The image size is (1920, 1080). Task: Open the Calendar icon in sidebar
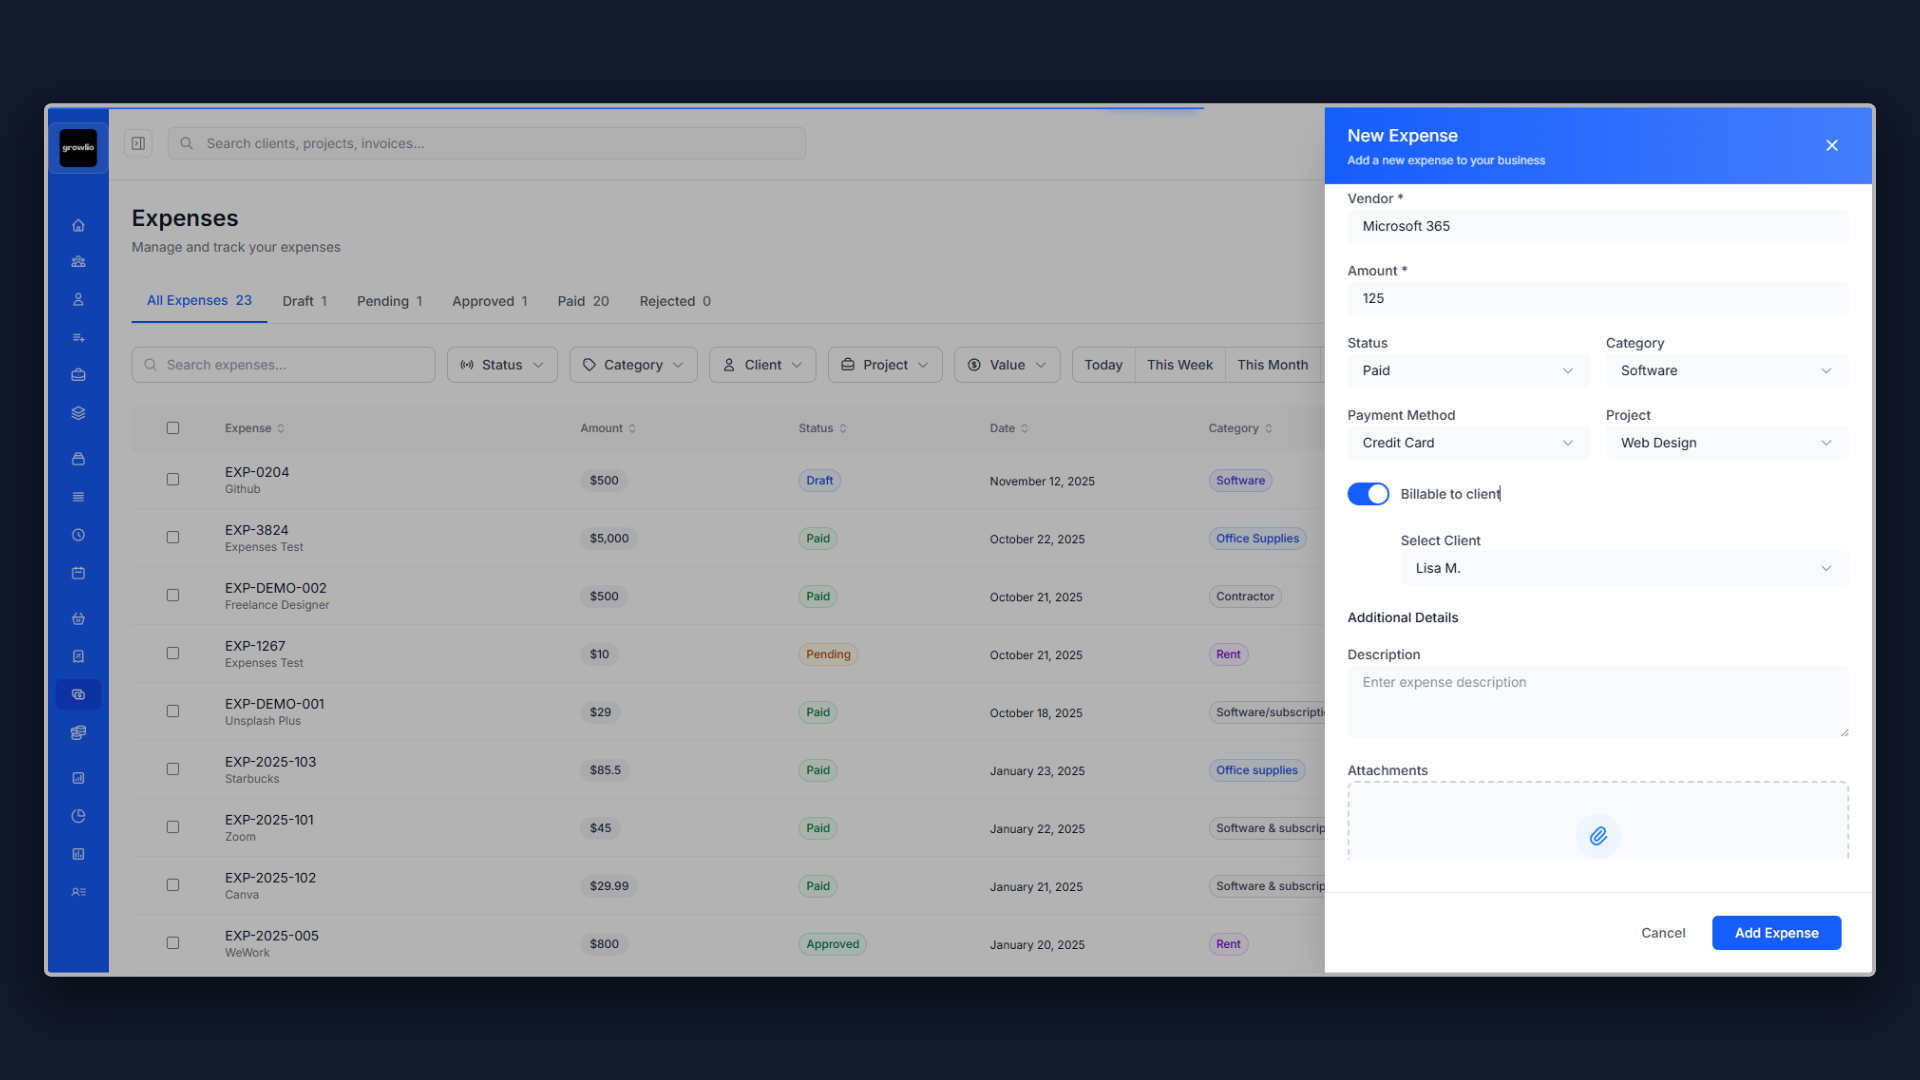[78, 572]
